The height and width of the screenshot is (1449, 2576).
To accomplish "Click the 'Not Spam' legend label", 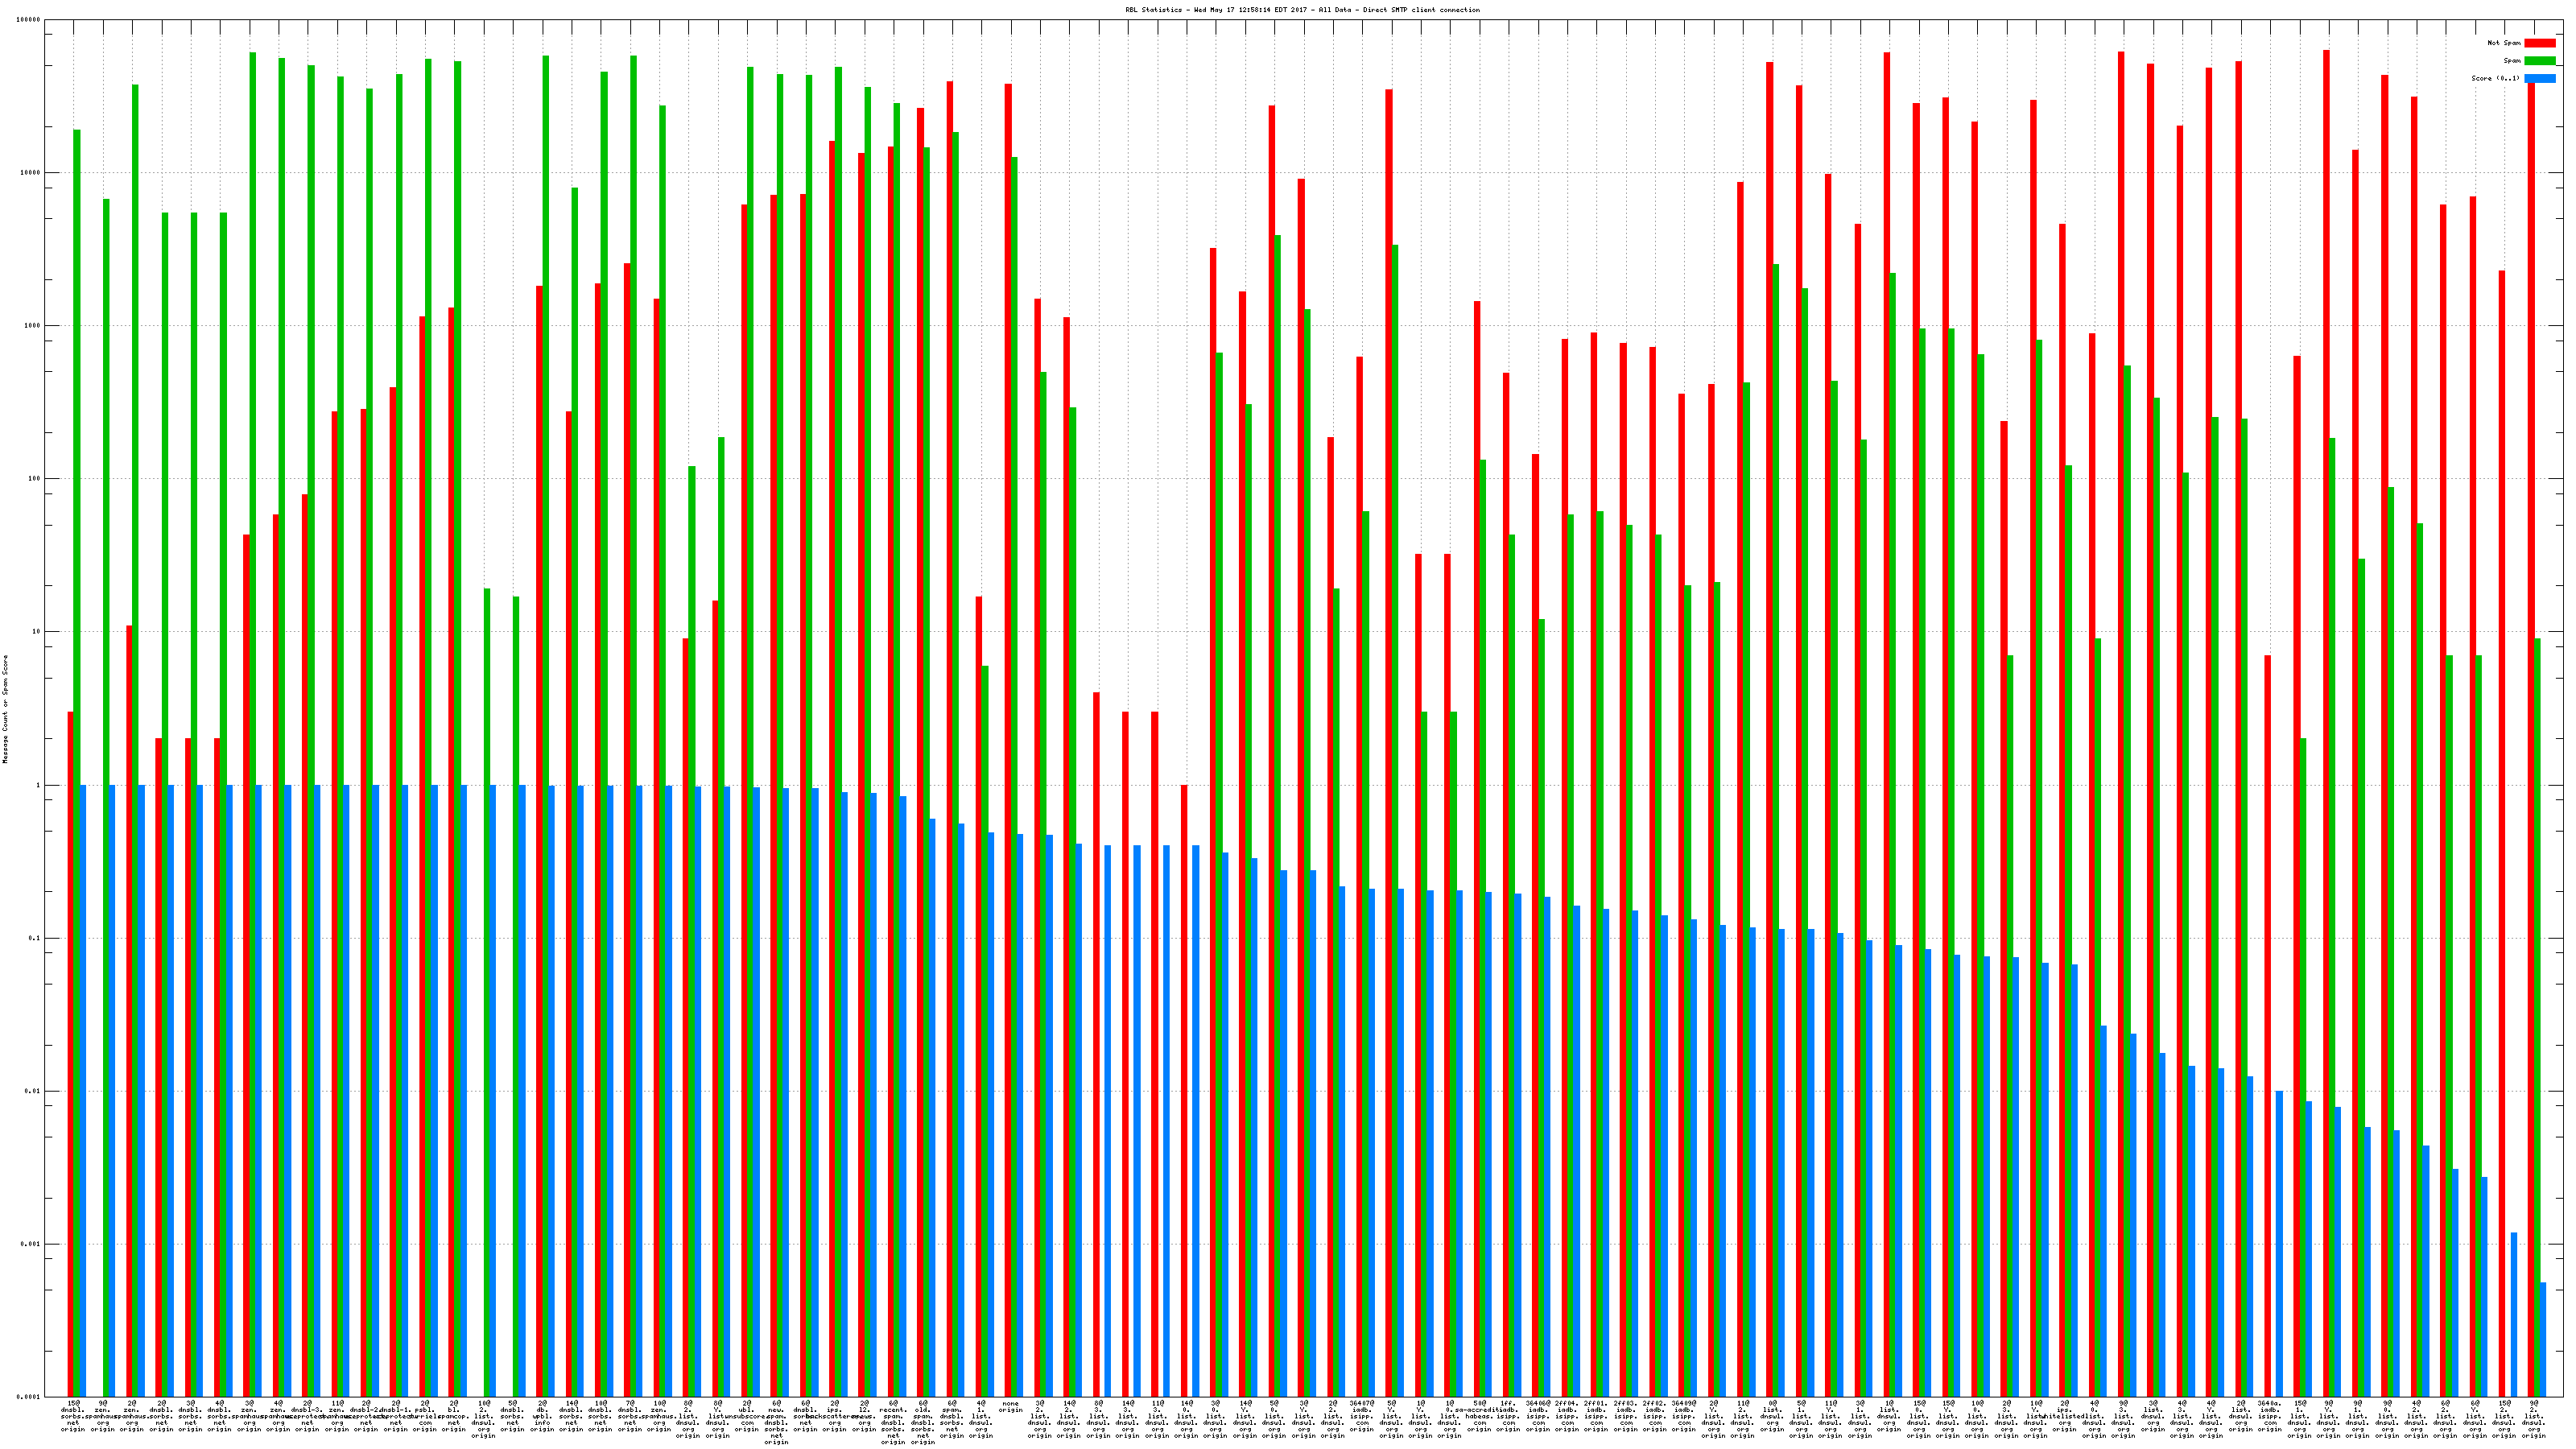I will coord(2504,43).
